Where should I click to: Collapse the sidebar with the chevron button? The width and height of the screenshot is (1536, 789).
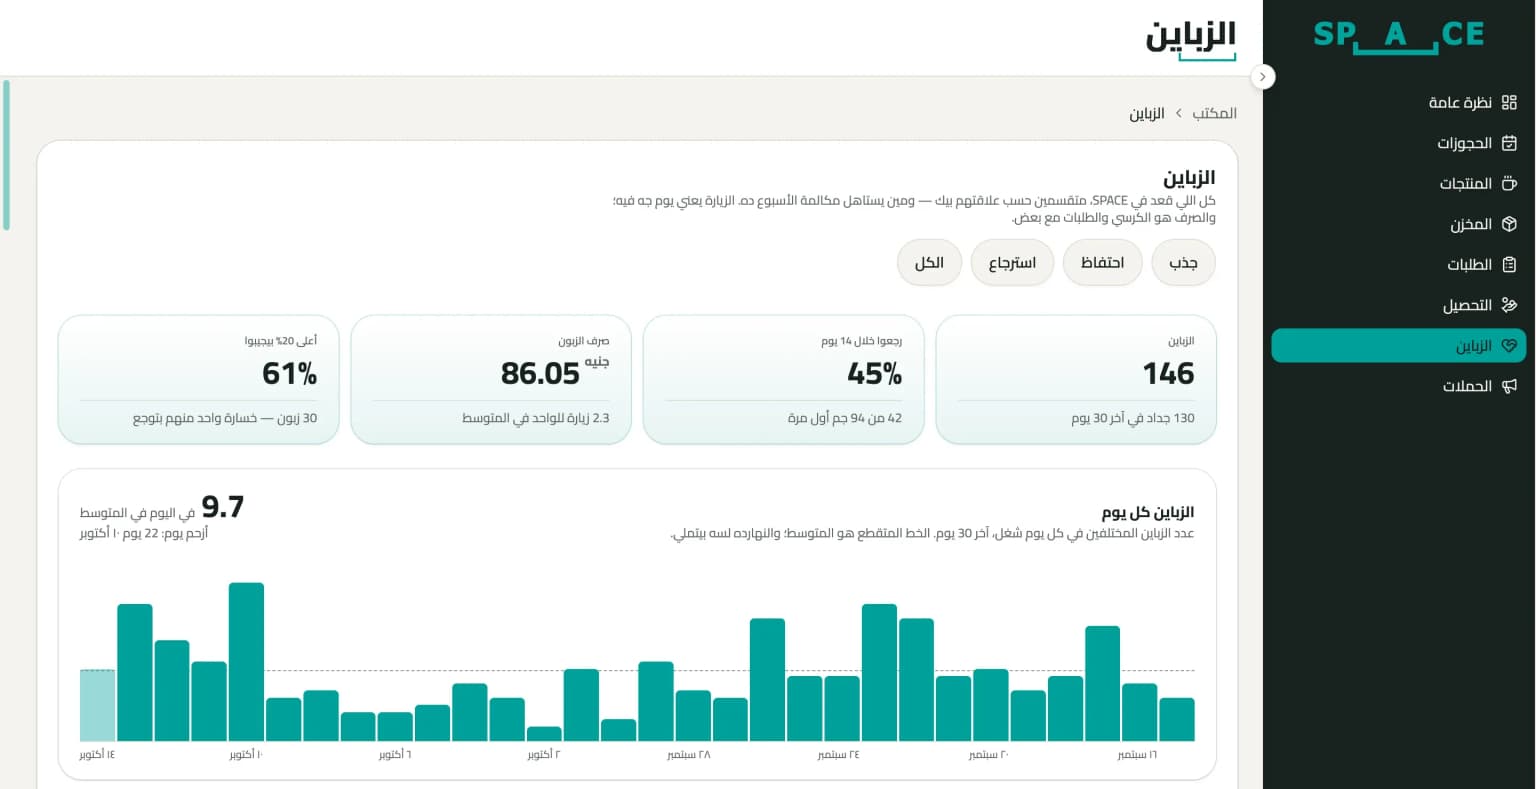click(1263, 76)
